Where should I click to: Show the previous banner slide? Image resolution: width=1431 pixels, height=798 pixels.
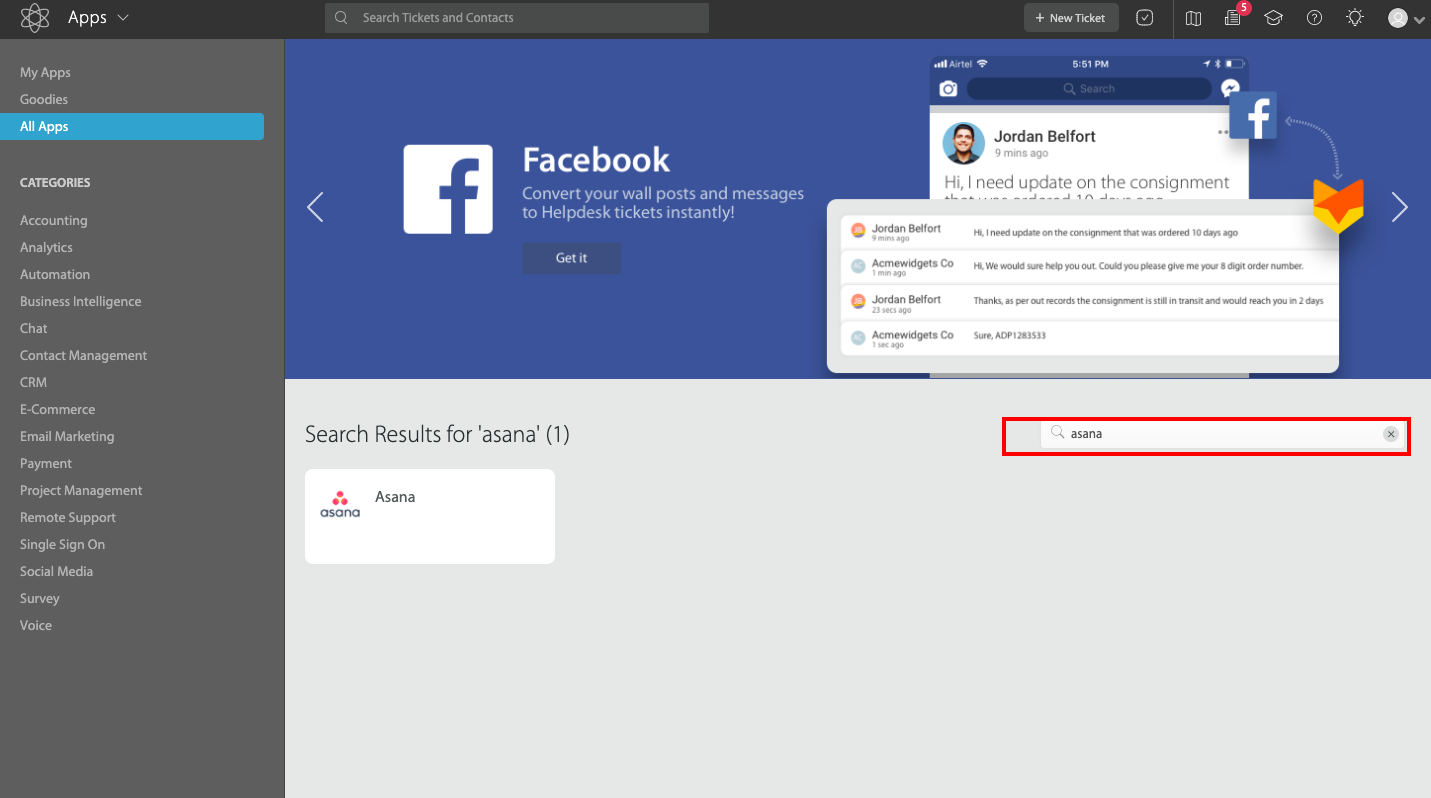point(315,207)
